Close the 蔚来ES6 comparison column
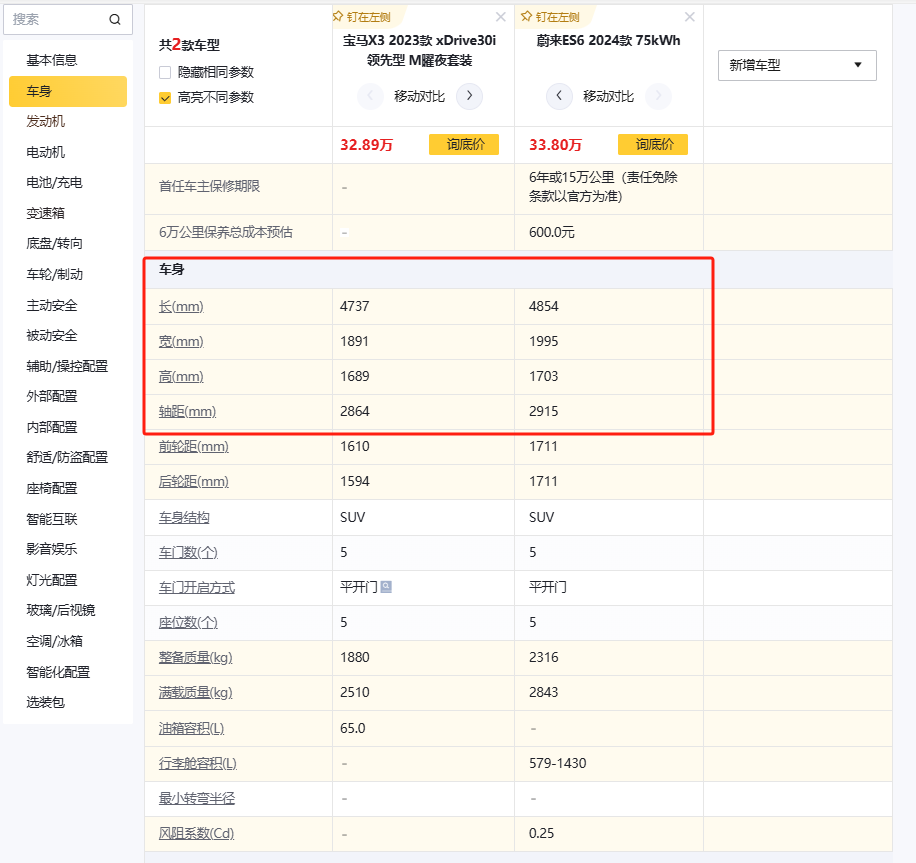 (689, 17)
